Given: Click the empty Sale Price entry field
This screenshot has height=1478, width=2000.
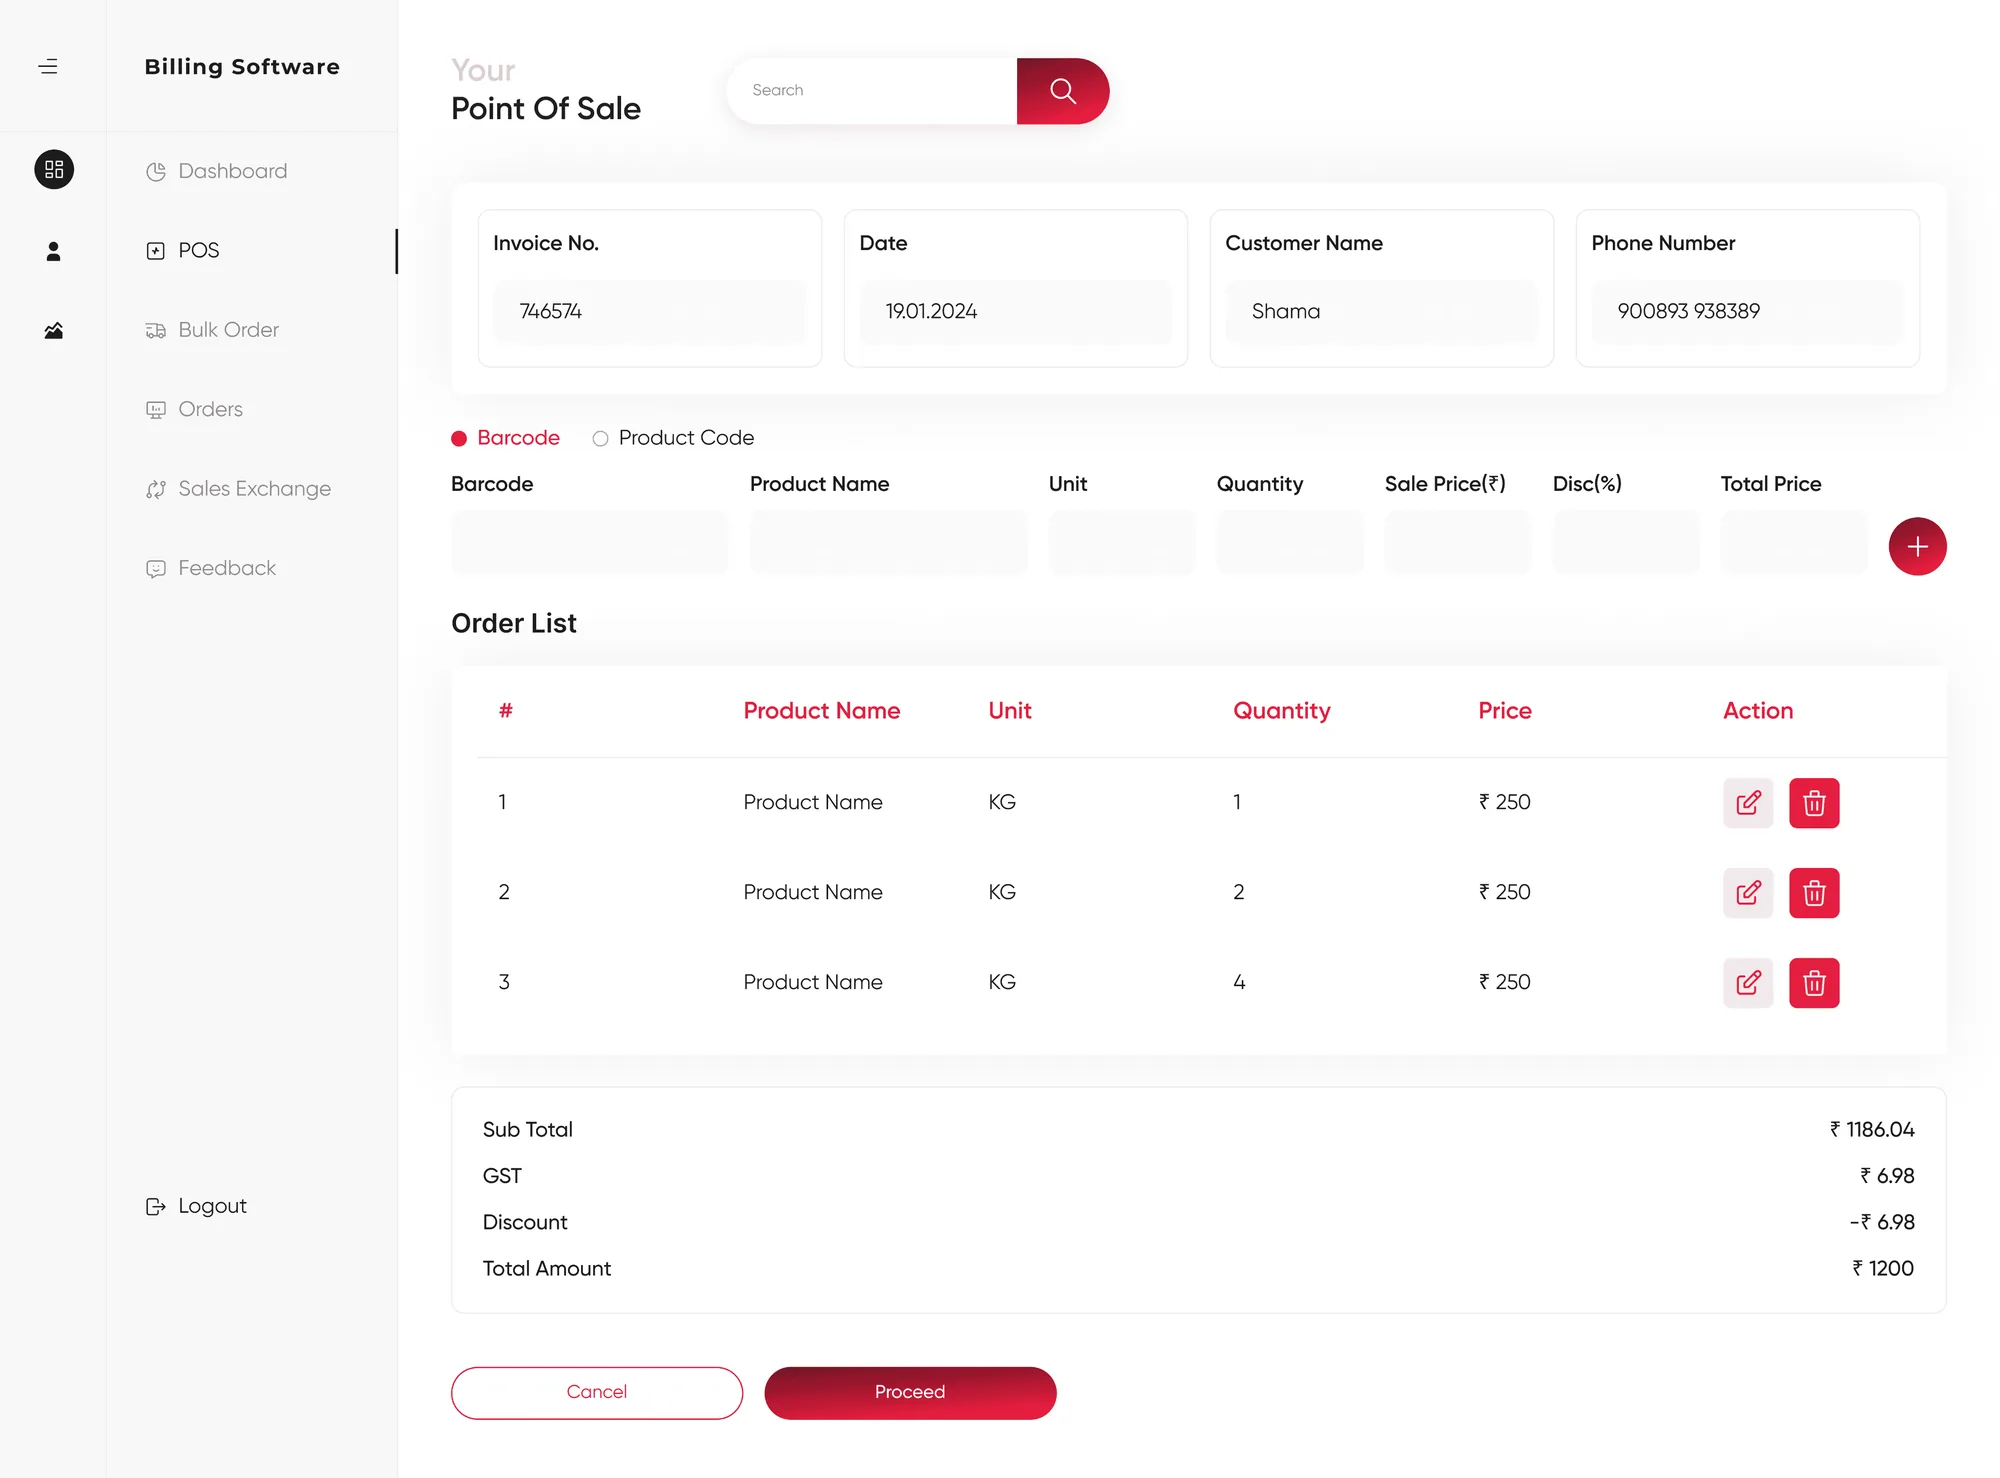Looking at the screenshot, I should pyautogui.click(x=1458, y=543).
